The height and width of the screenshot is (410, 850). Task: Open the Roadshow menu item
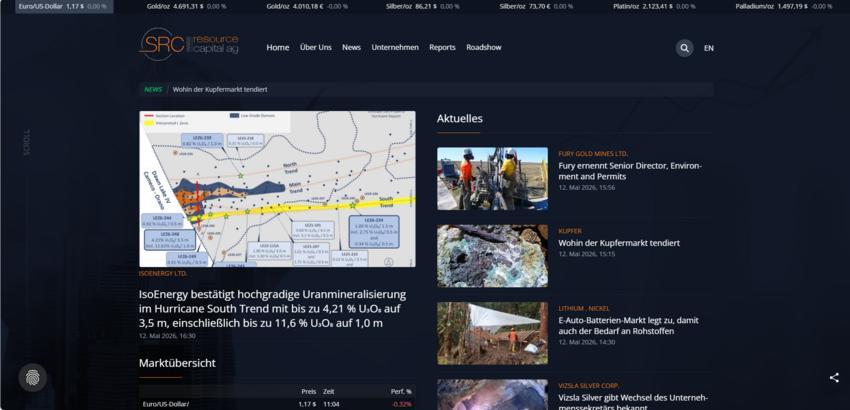484,48
